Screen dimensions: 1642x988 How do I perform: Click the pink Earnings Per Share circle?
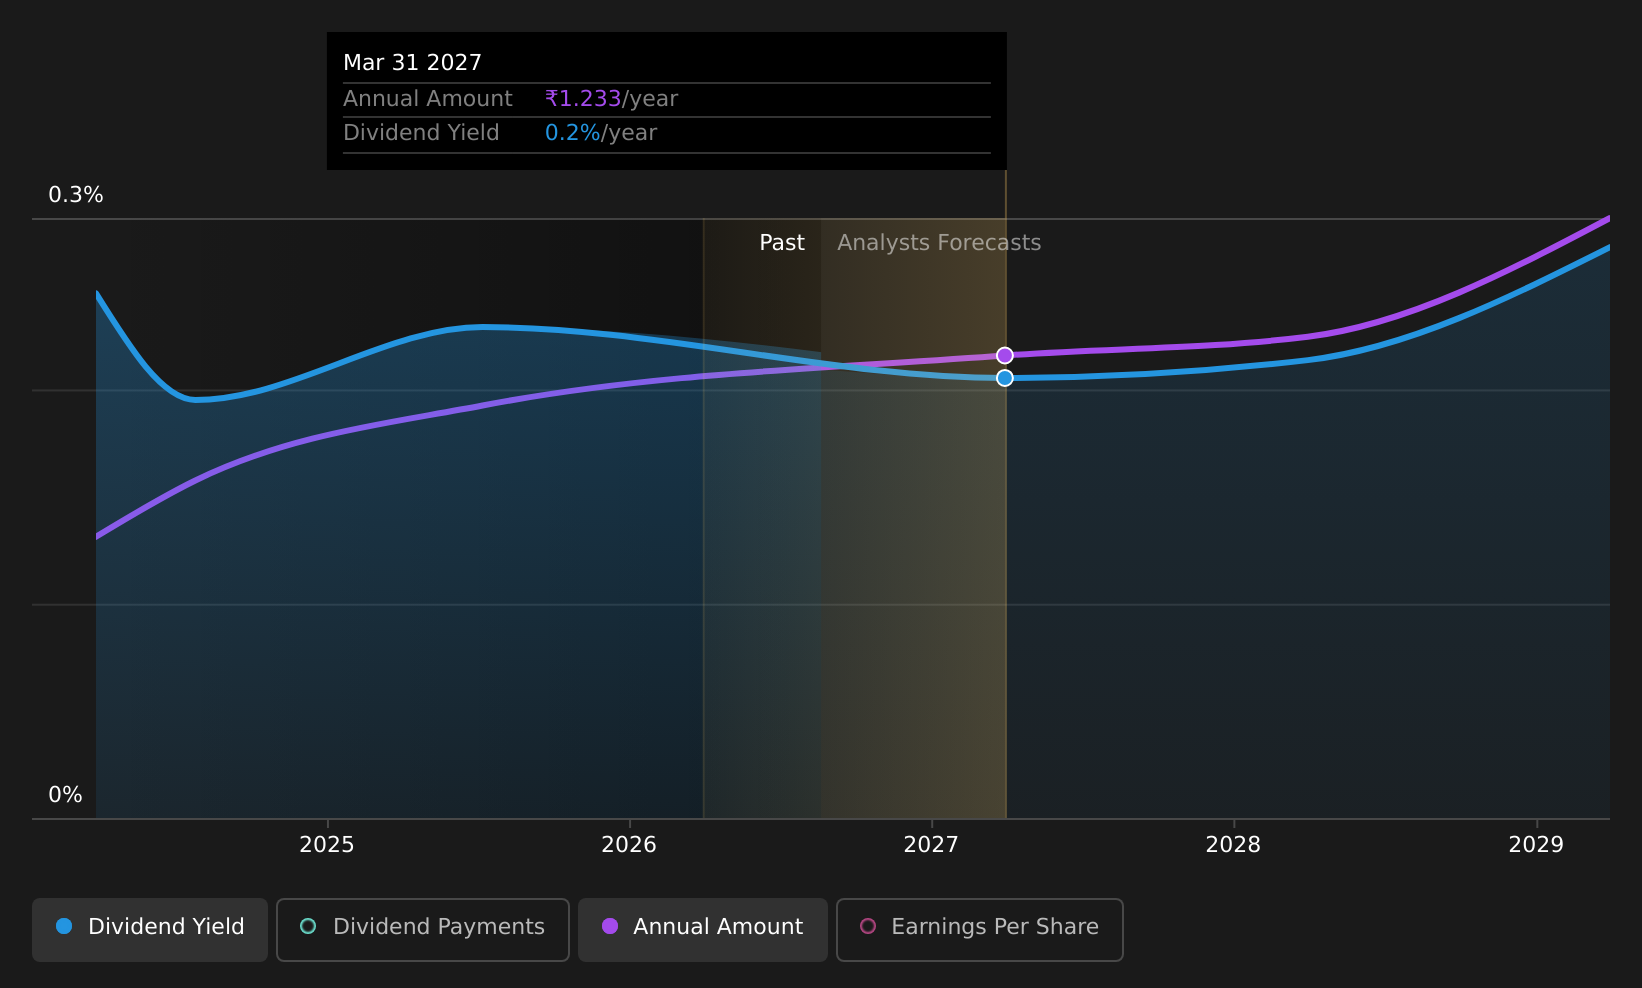pyautogui.click(x=868, y=926)
